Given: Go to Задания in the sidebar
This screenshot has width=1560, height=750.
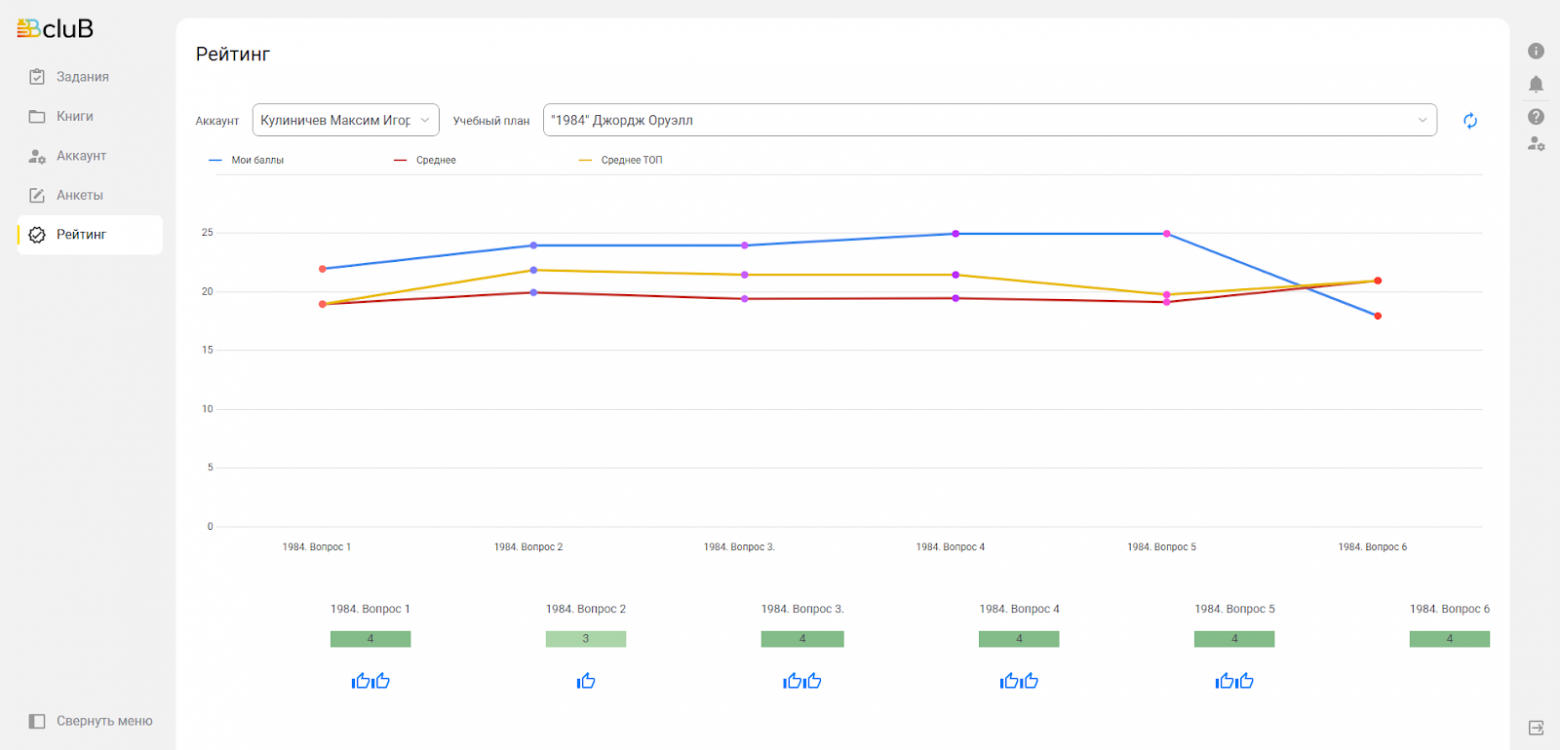Looking at the screenshot, I should 82,77.
